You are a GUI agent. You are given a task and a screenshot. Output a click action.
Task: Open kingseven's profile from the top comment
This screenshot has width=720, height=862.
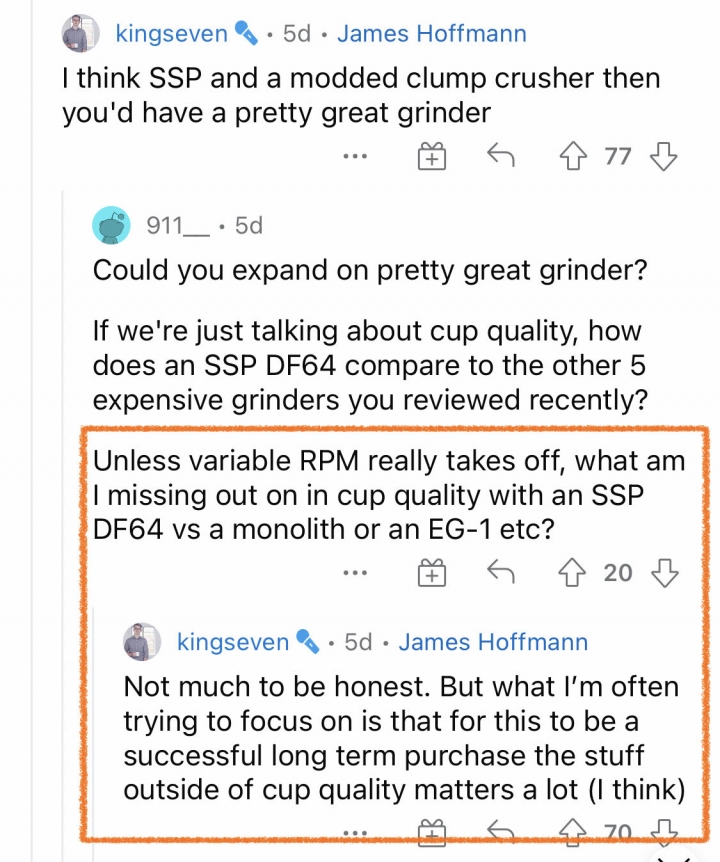point(171,34)
